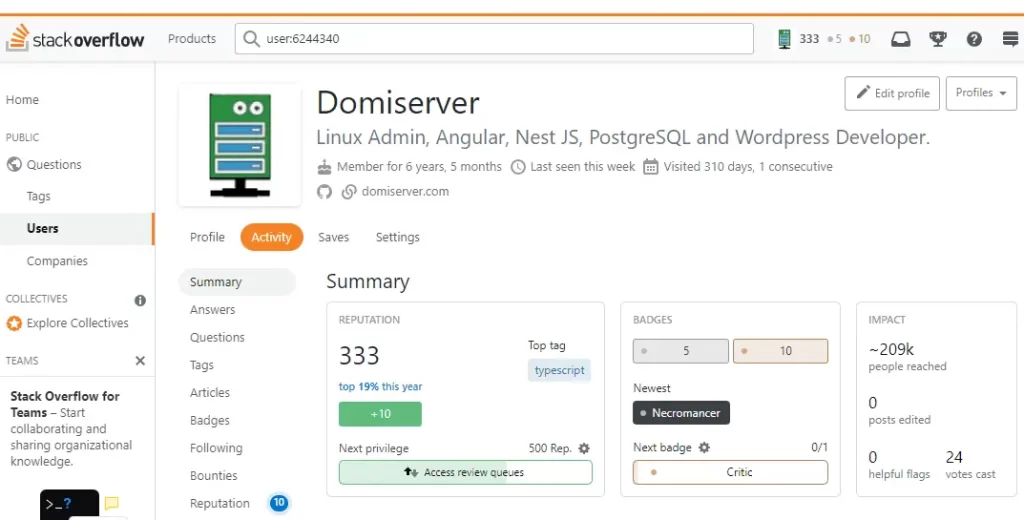Click the Stack Overflow logo

point(76,39)
